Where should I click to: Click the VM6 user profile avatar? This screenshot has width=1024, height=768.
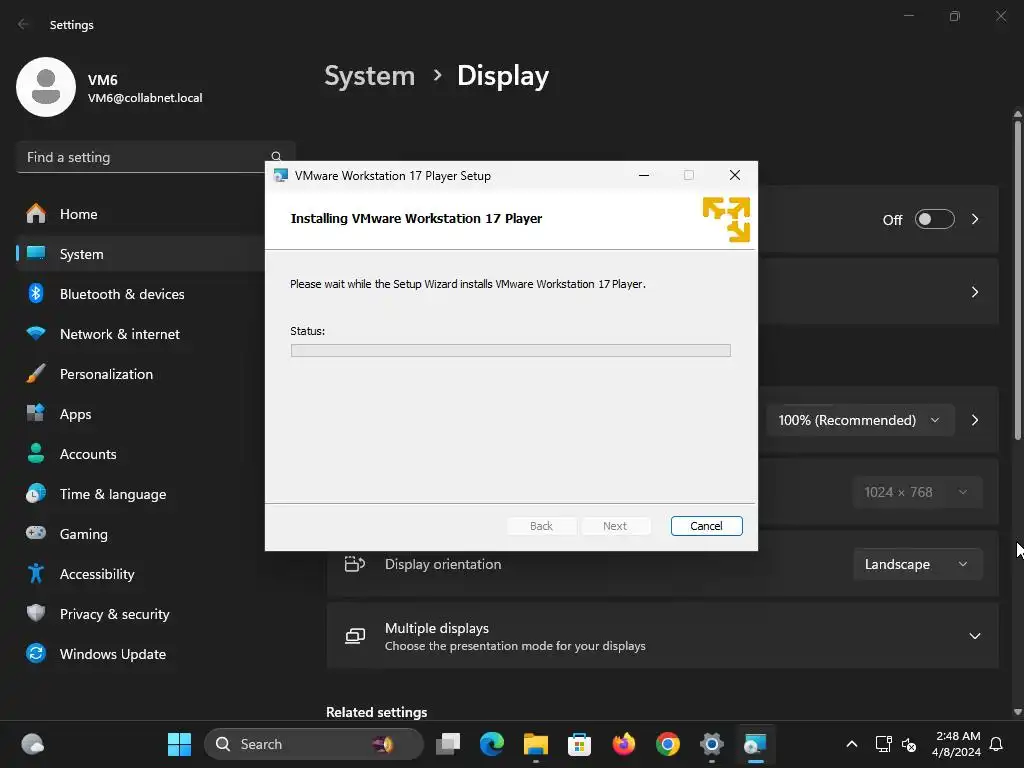click(x=46, y=87)
